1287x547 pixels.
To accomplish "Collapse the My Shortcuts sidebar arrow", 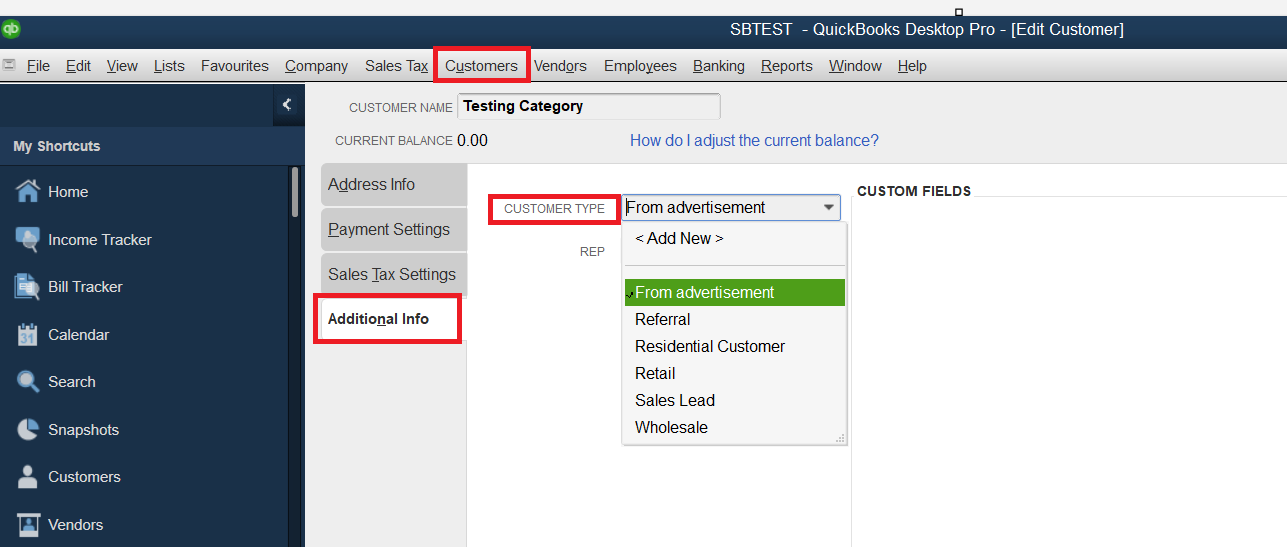I will click(287, 104).
